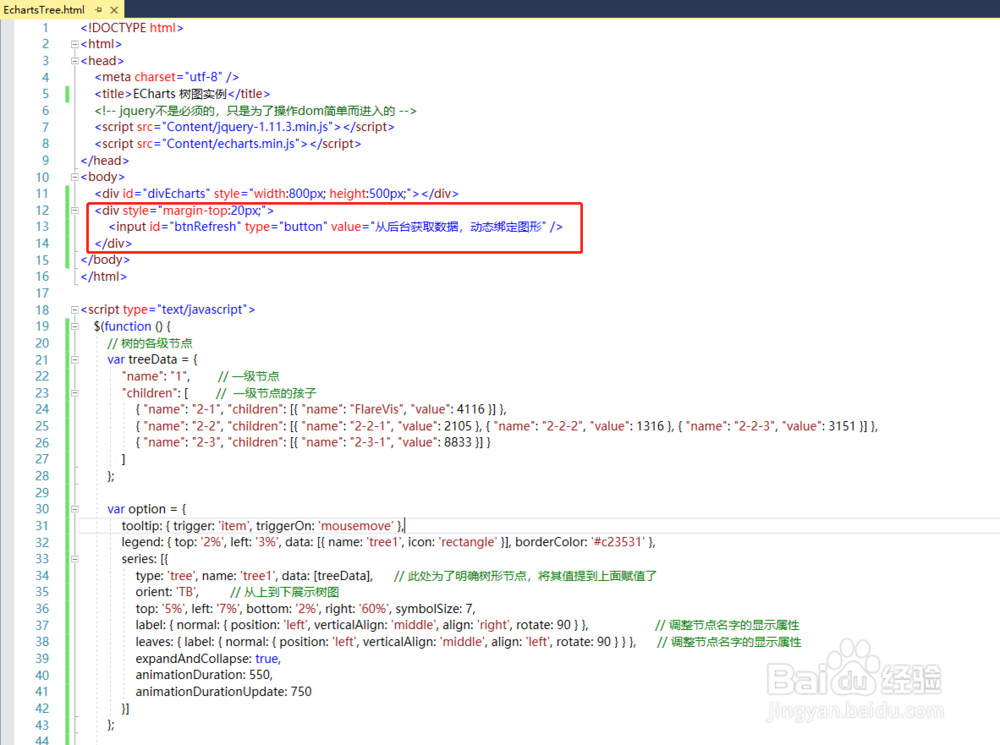Click the btnRefresh input line
Screen dimensions: 1000x745
[x=335, y=226]
